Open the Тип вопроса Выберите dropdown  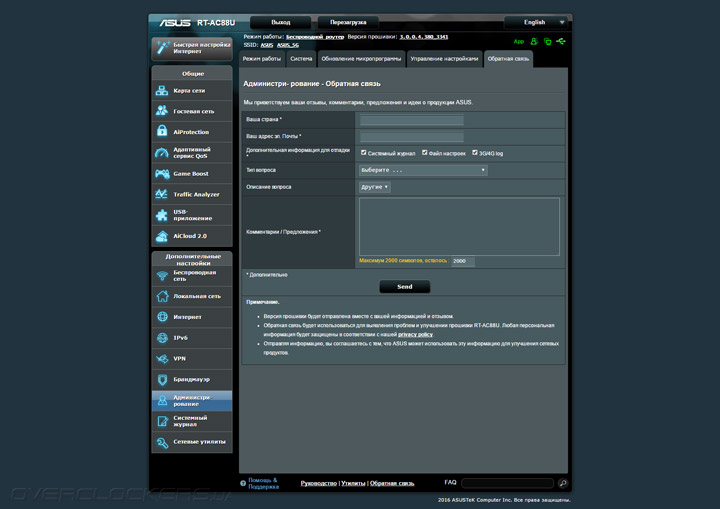[x=422, y=170]
